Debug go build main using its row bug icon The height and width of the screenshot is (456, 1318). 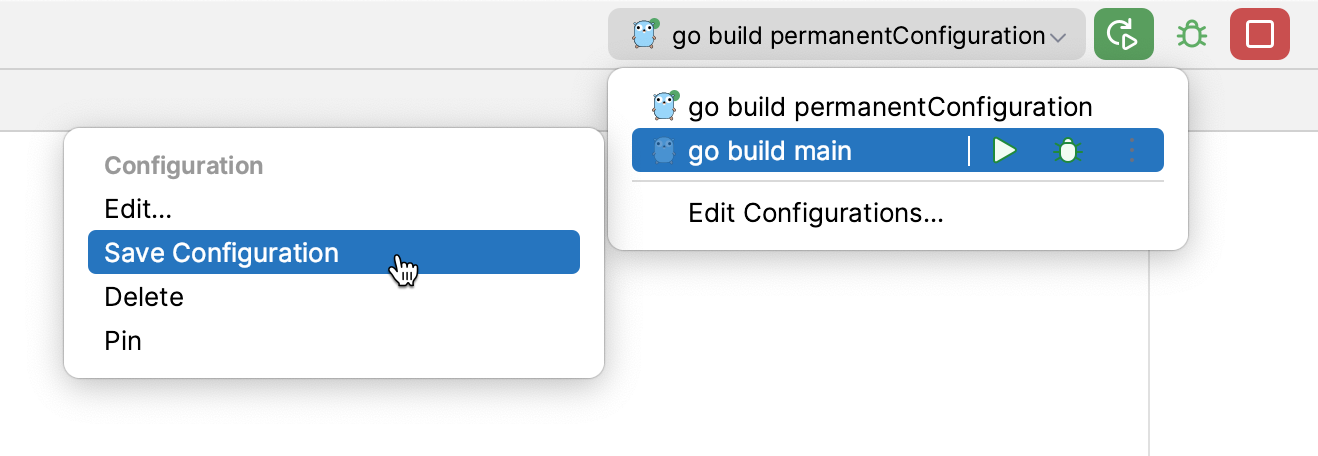[x=1068, y=151]
